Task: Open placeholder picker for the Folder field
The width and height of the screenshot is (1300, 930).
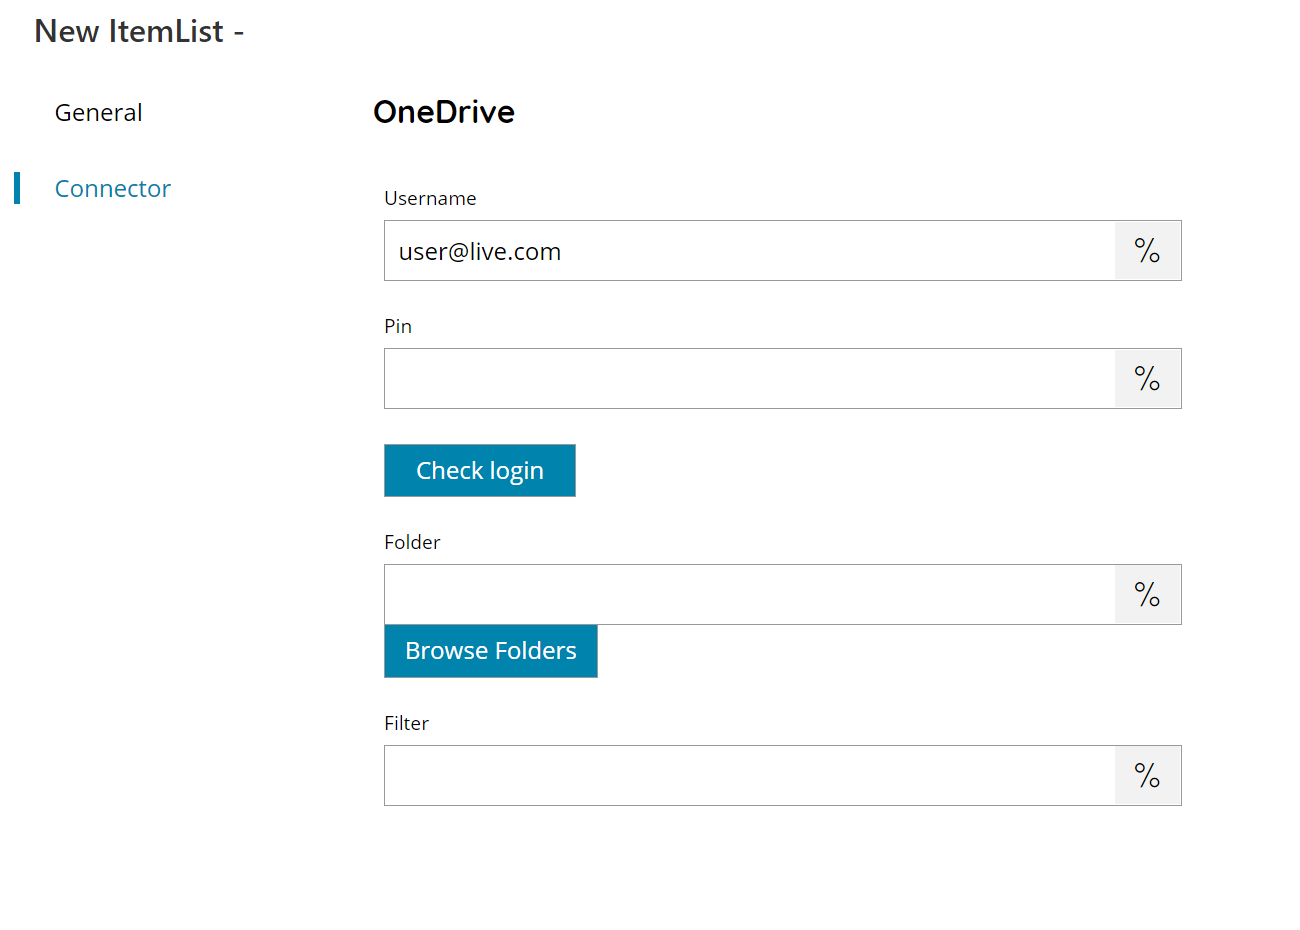Action: click(x=1148, y=595)
